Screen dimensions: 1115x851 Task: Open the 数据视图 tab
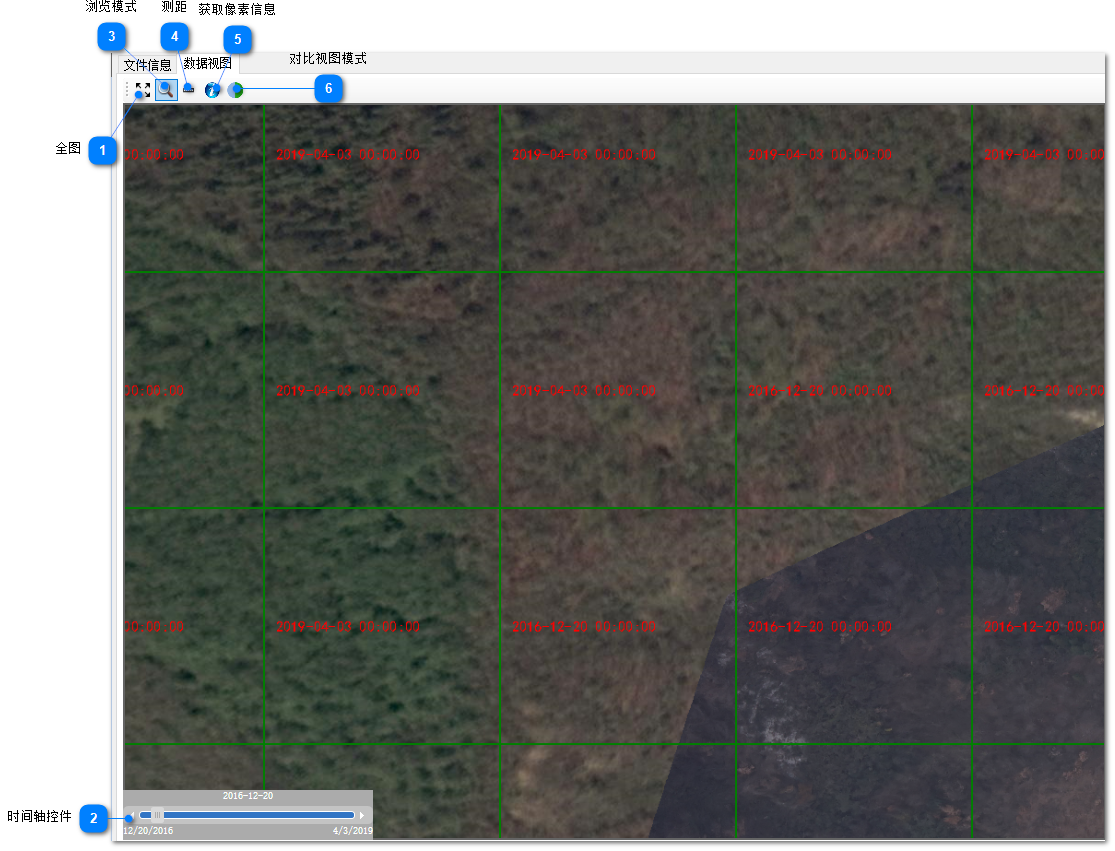(208, 64)
